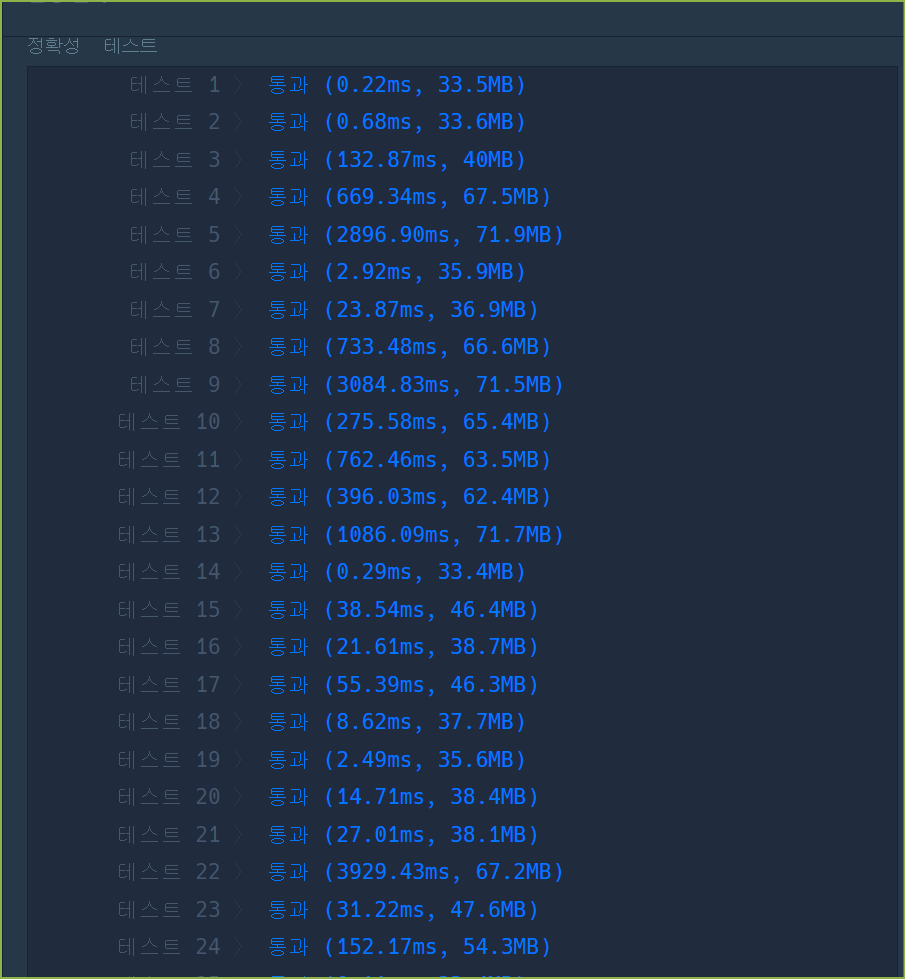This screenshot has height=979, width=905.
Task: Click the 통과 status of 테스트 5
Action: tap(289, 235)
